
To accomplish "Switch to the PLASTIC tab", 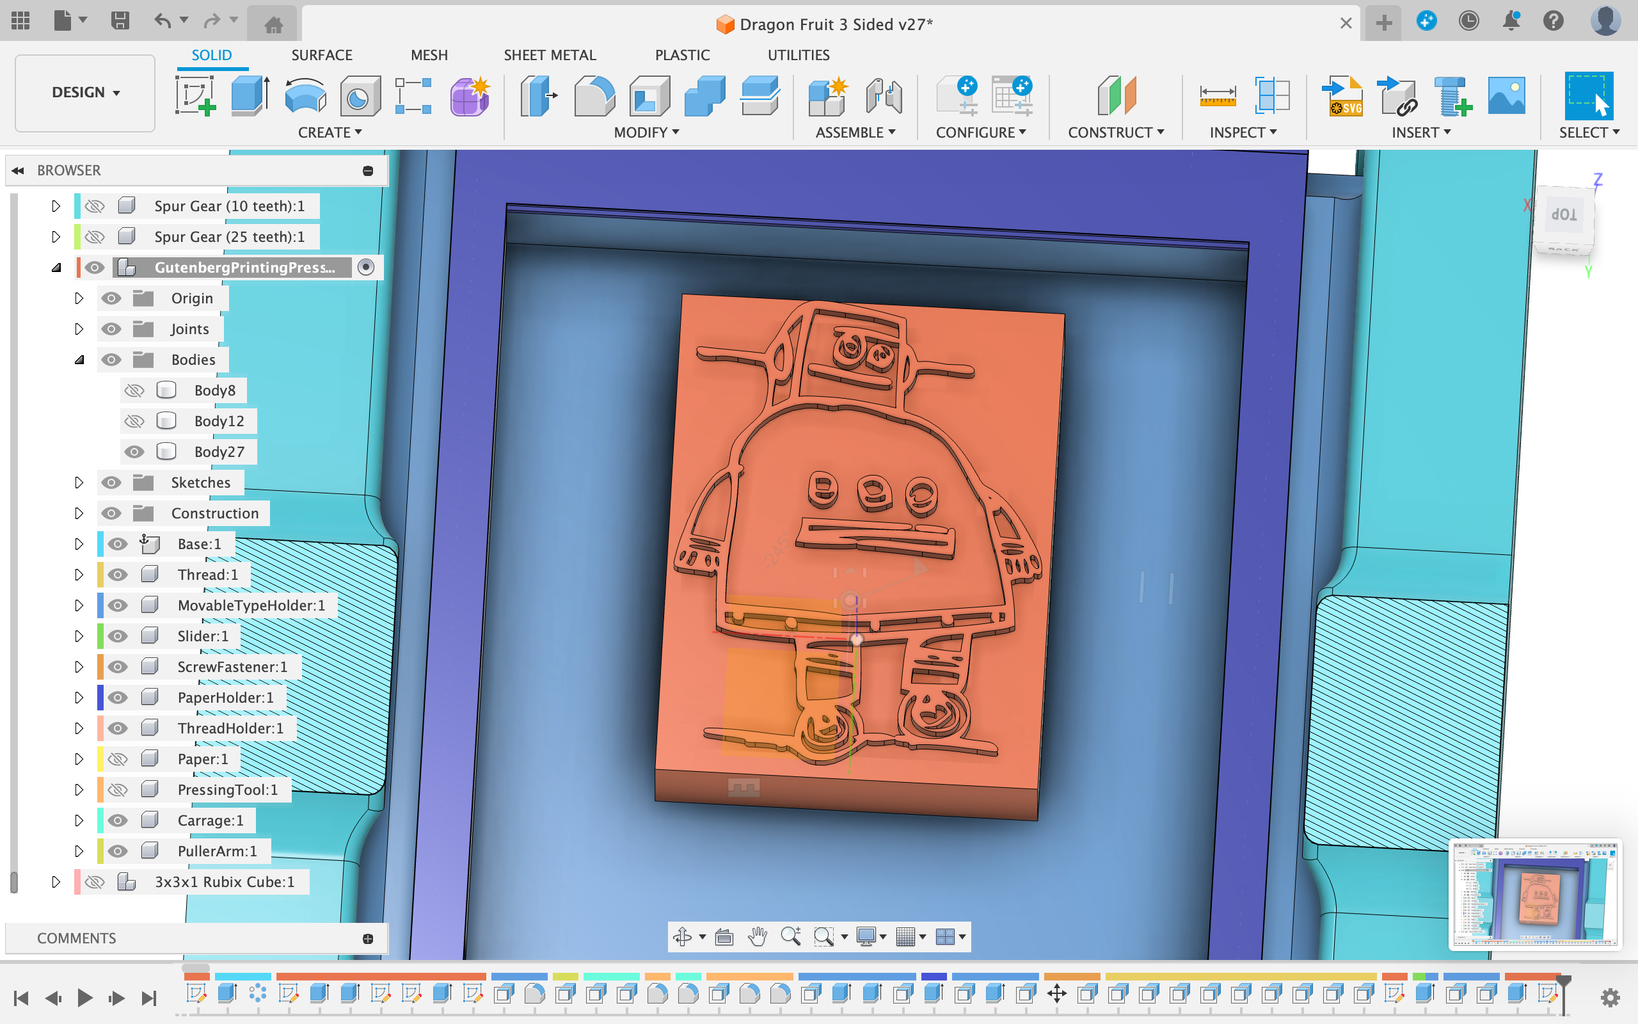I will (682, 55).
